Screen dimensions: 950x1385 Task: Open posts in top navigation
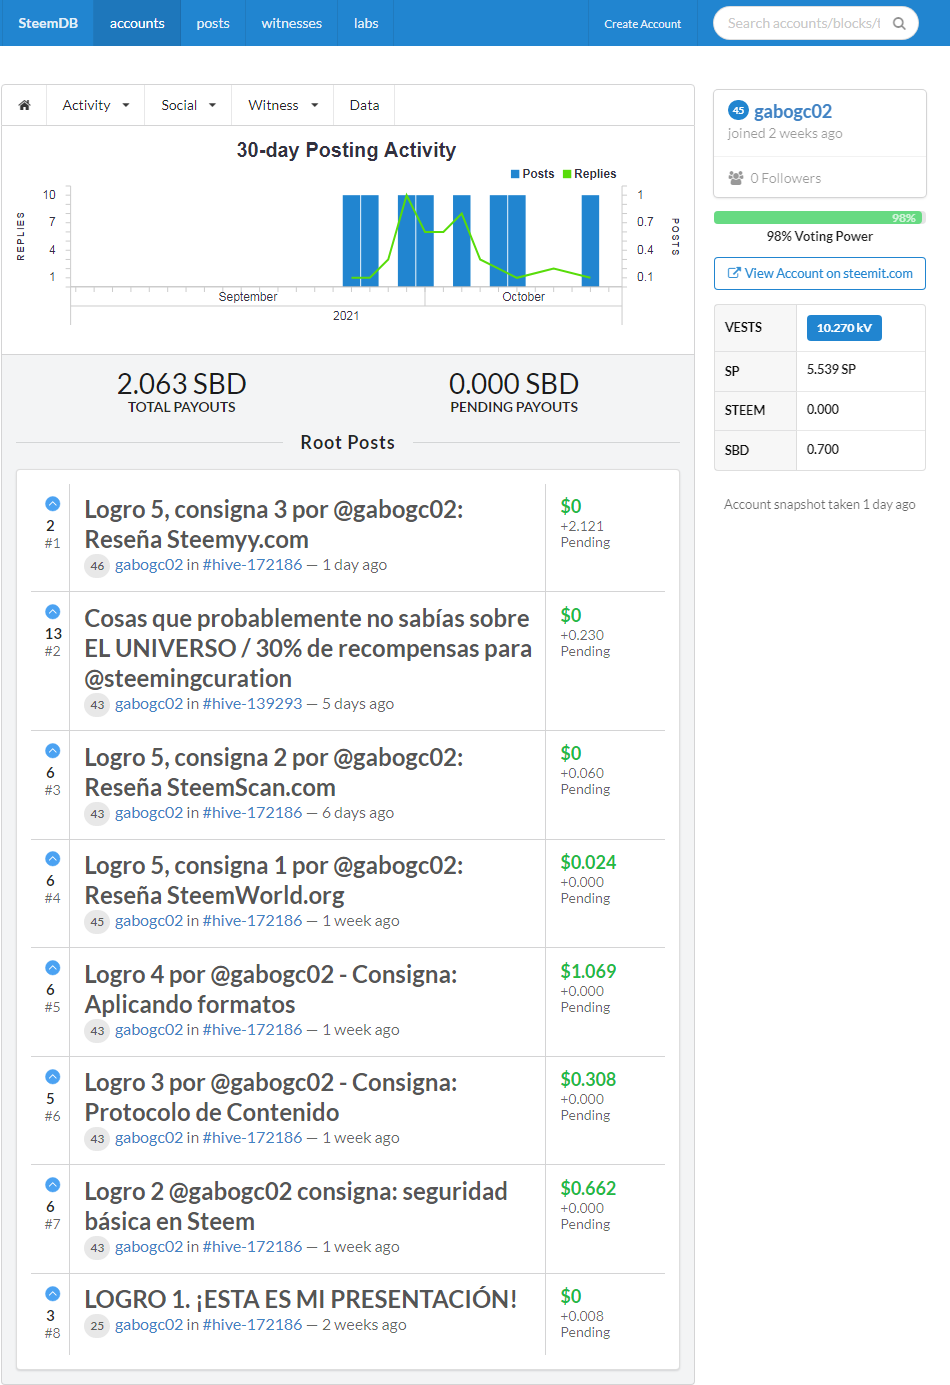pos(213,23)
